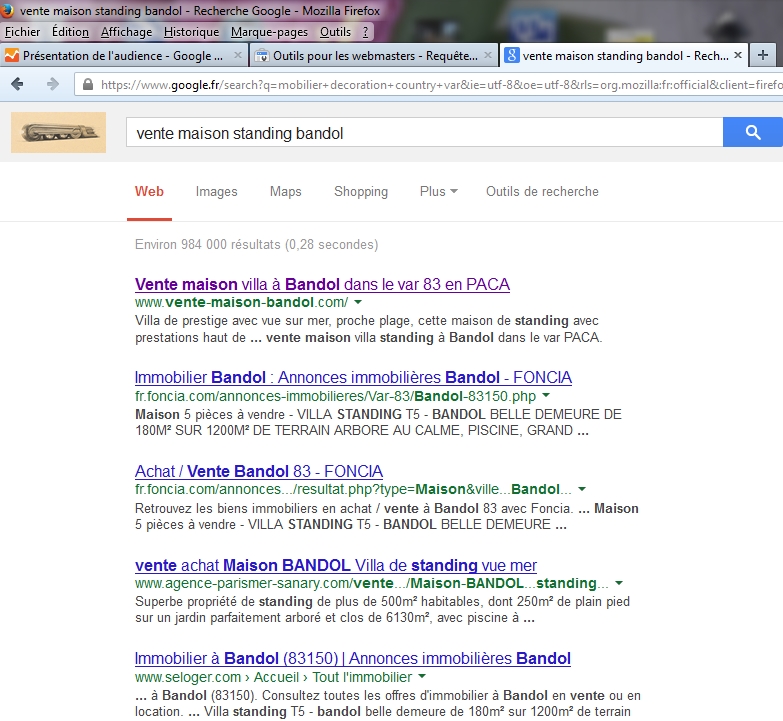Select the Web search tab
Viewport: 783px width, 721px height.
[149, 192]
